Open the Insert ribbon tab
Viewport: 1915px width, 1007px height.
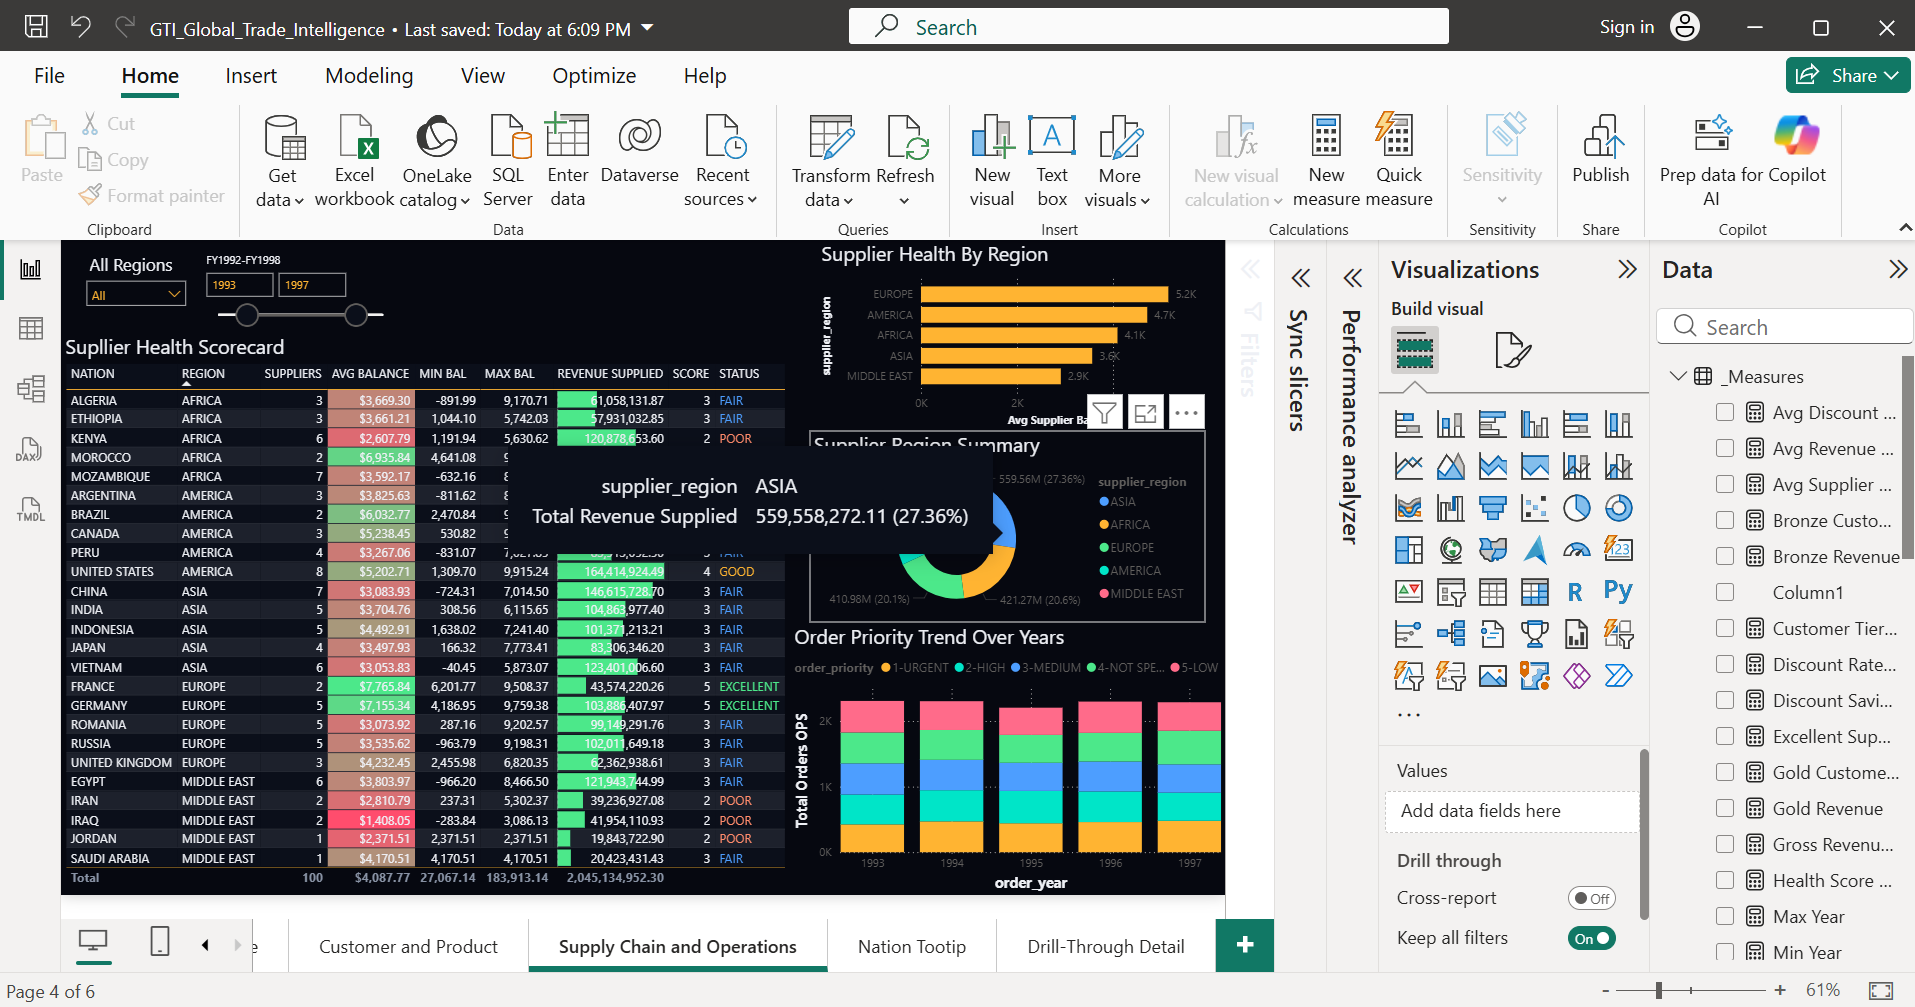[x=251, y=76]
